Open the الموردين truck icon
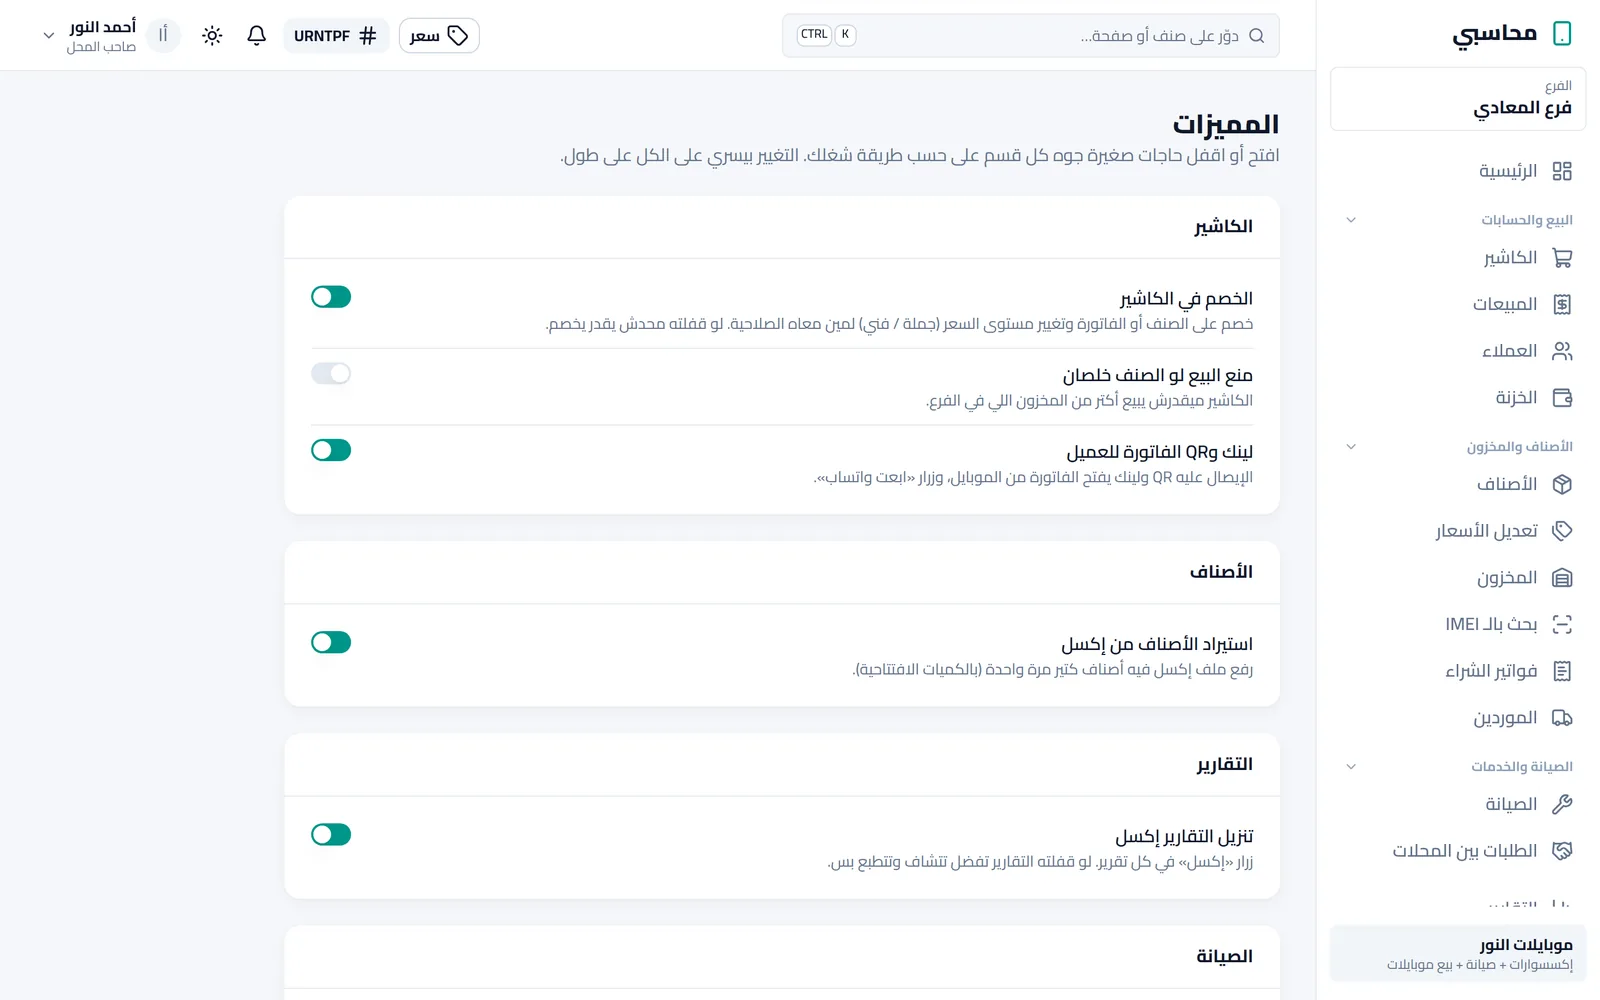This screenshot has width=1600, height=1000. 1562,718
